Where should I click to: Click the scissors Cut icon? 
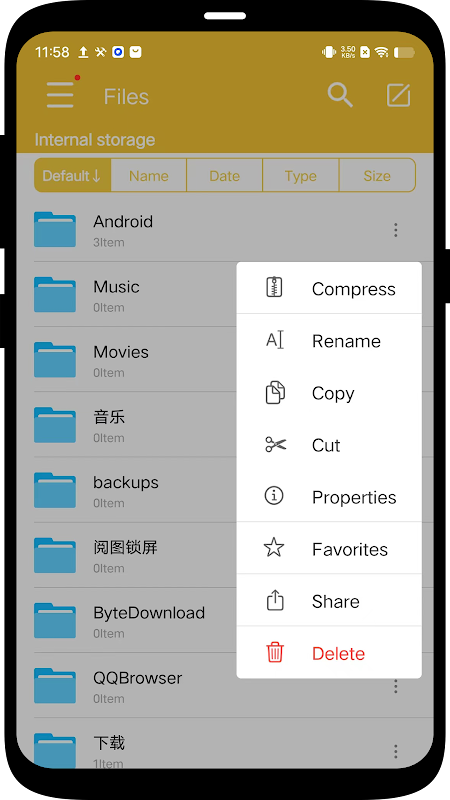[276, 444]
